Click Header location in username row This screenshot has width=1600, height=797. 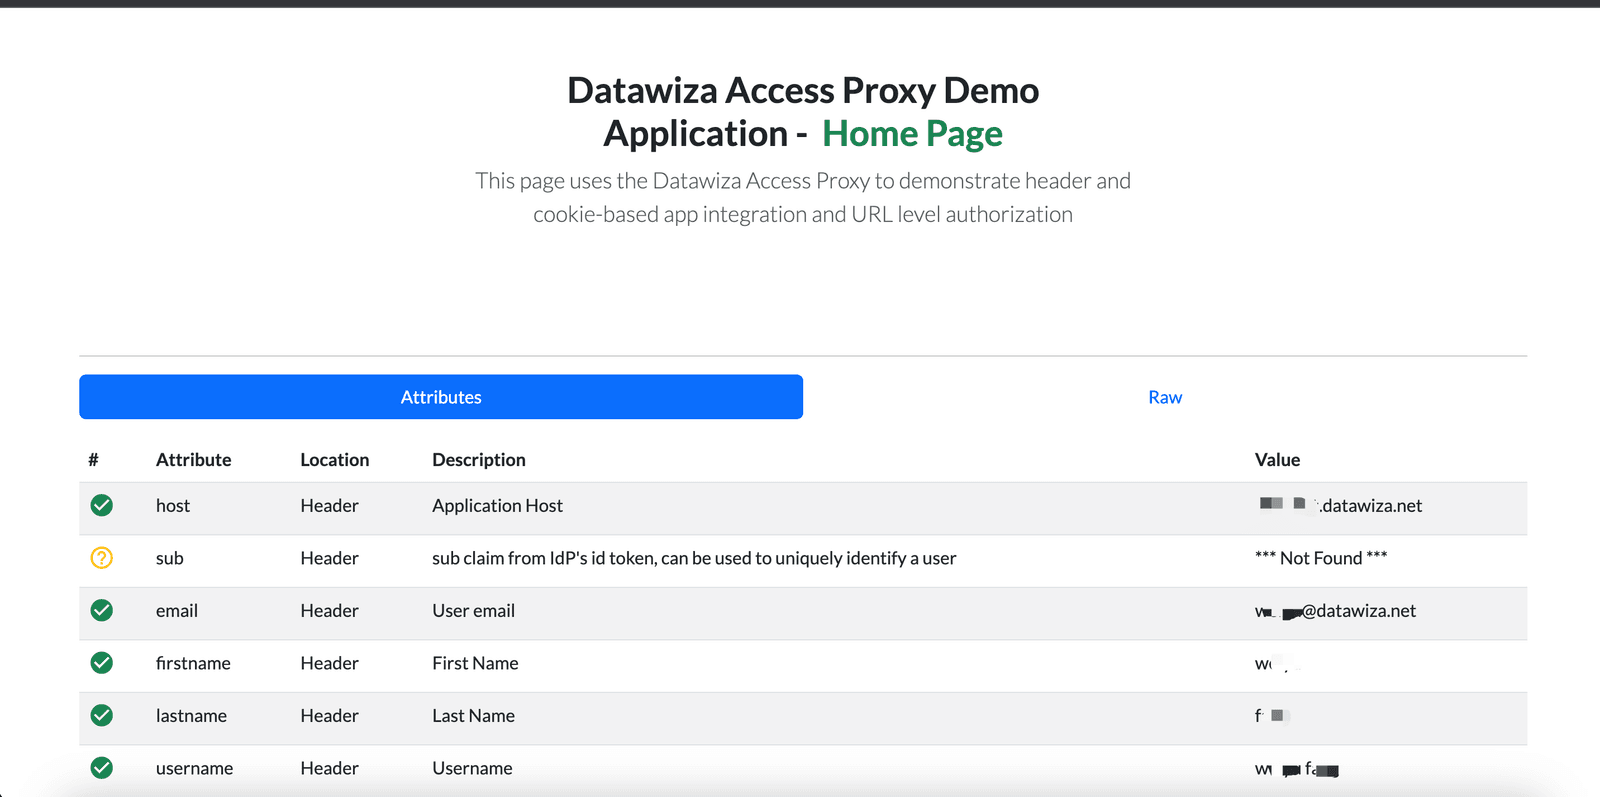click(x=329, y=768)
